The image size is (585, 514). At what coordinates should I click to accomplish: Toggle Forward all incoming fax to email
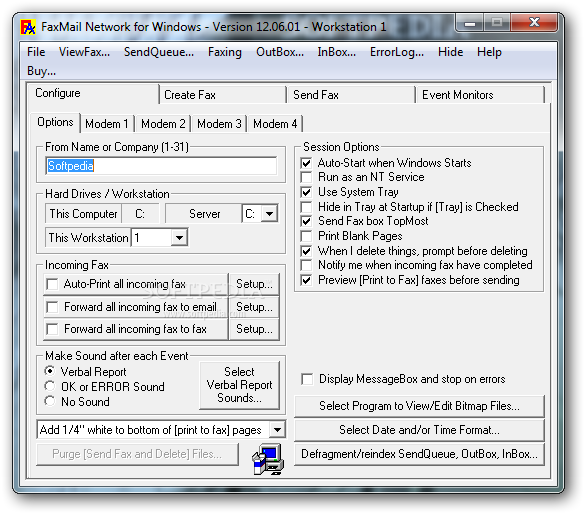tap(52, 307)
